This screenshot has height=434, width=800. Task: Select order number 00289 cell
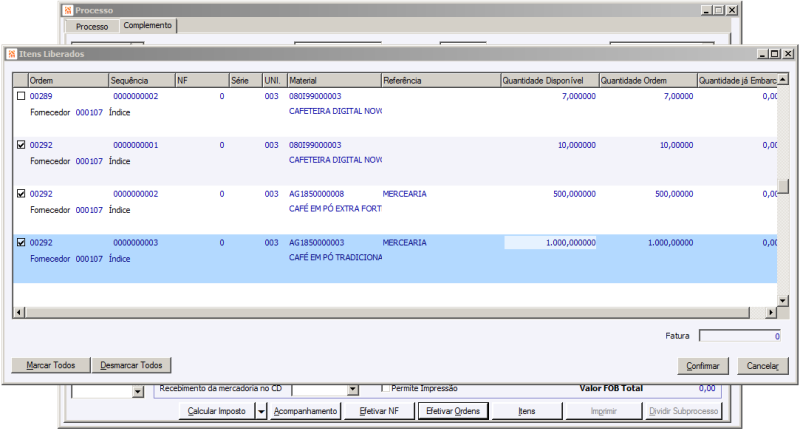pyautogui.click(x=41, y=96)
